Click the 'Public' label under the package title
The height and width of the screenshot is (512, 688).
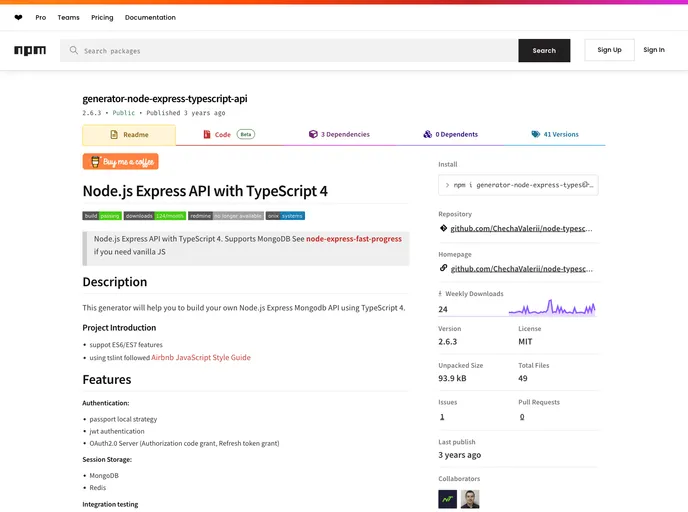point(124,113)
